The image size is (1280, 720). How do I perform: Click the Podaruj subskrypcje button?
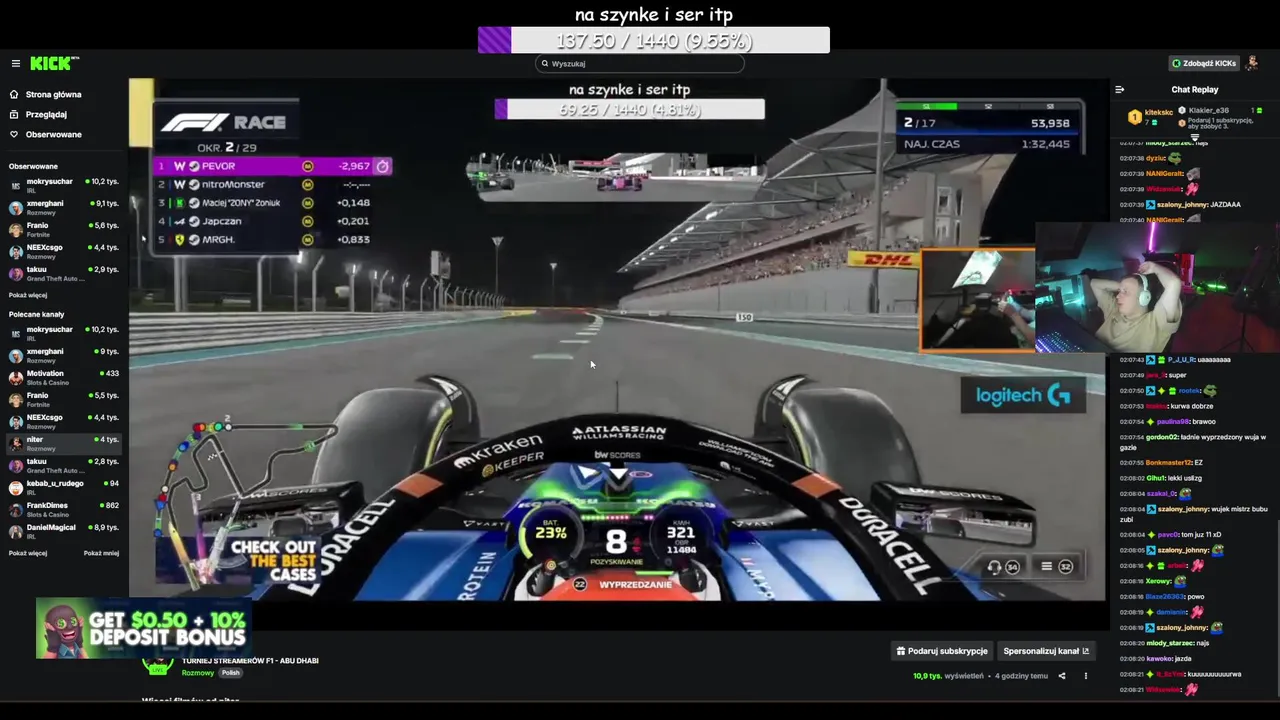tap(942, 651)
